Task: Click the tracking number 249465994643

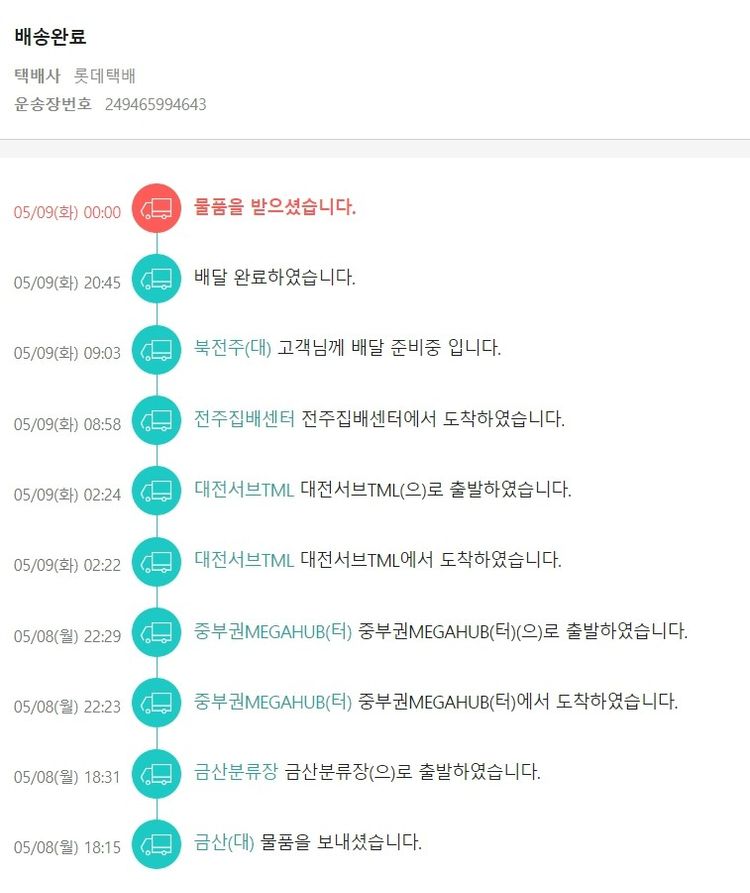Action: (x=155, y=104)
